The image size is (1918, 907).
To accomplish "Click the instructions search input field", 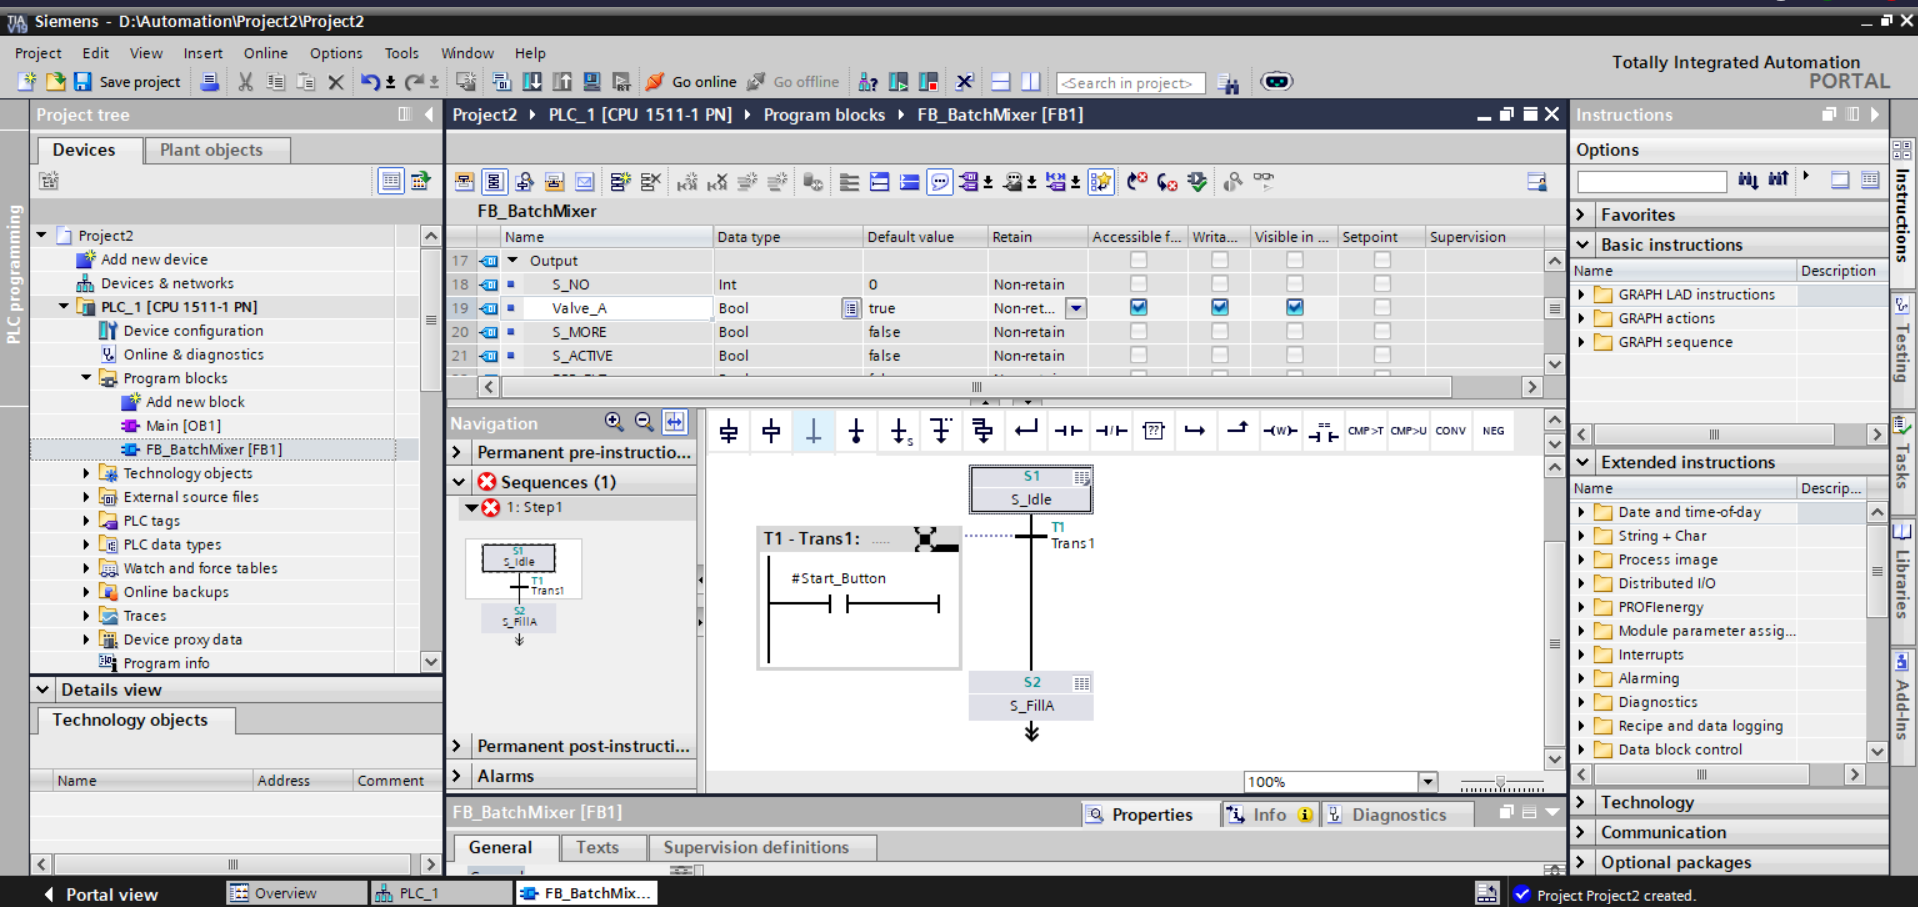I will click(1652, 181).
